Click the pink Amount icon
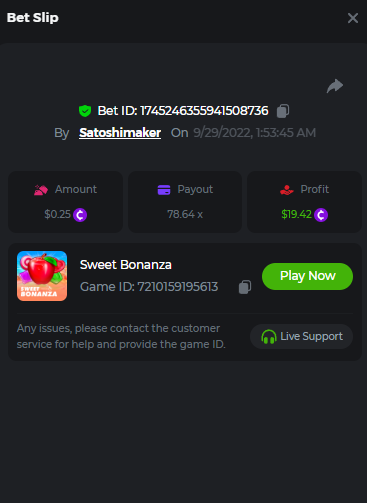Viewport: 367px width, 503px height. click(41, 190)
